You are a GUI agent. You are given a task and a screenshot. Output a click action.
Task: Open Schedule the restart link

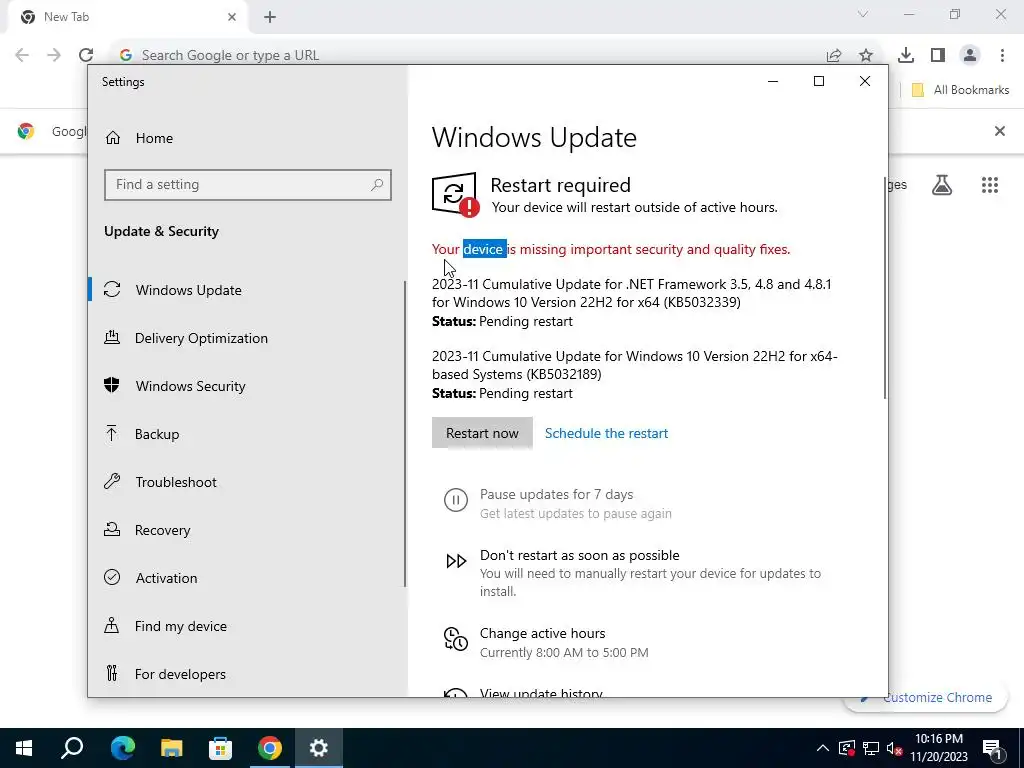606,434
